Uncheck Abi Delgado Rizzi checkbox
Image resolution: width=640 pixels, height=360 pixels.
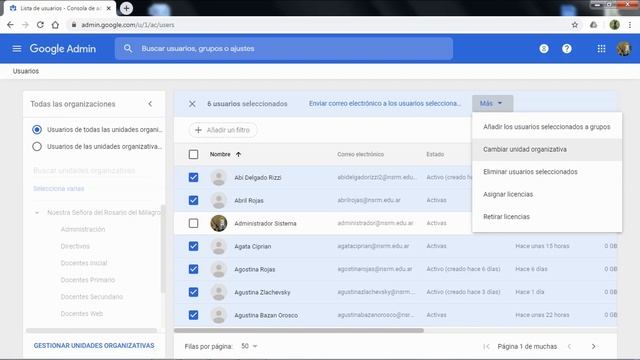click(x=193, y=178)
